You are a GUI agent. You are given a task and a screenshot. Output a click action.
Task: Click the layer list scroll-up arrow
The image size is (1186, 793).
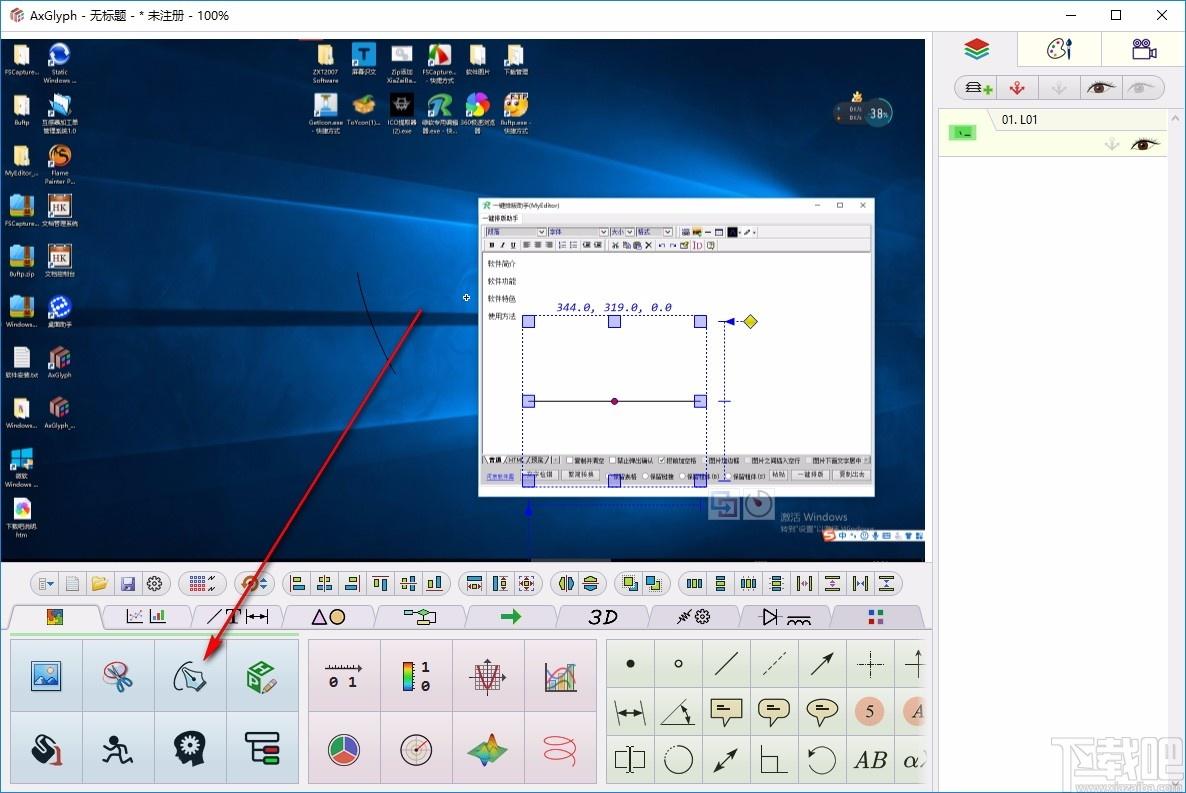click(1175, 119)
